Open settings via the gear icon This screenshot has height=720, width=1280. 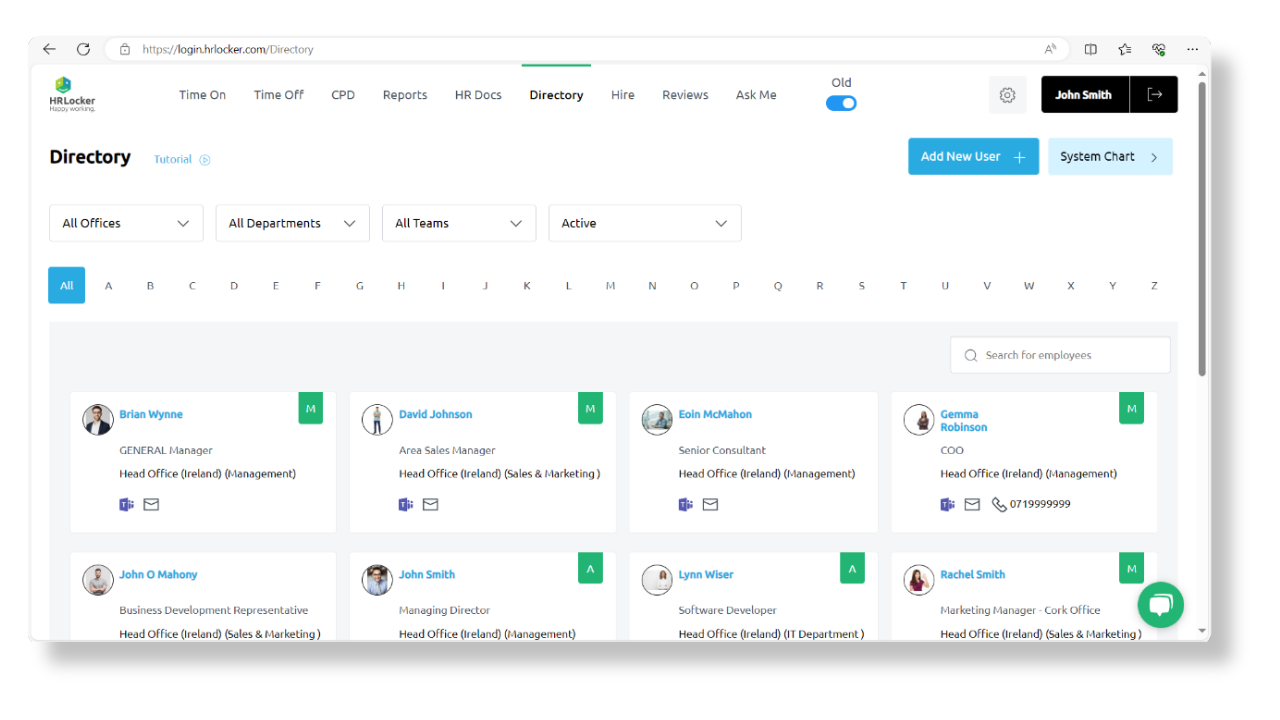click(x=1007, y=94)
